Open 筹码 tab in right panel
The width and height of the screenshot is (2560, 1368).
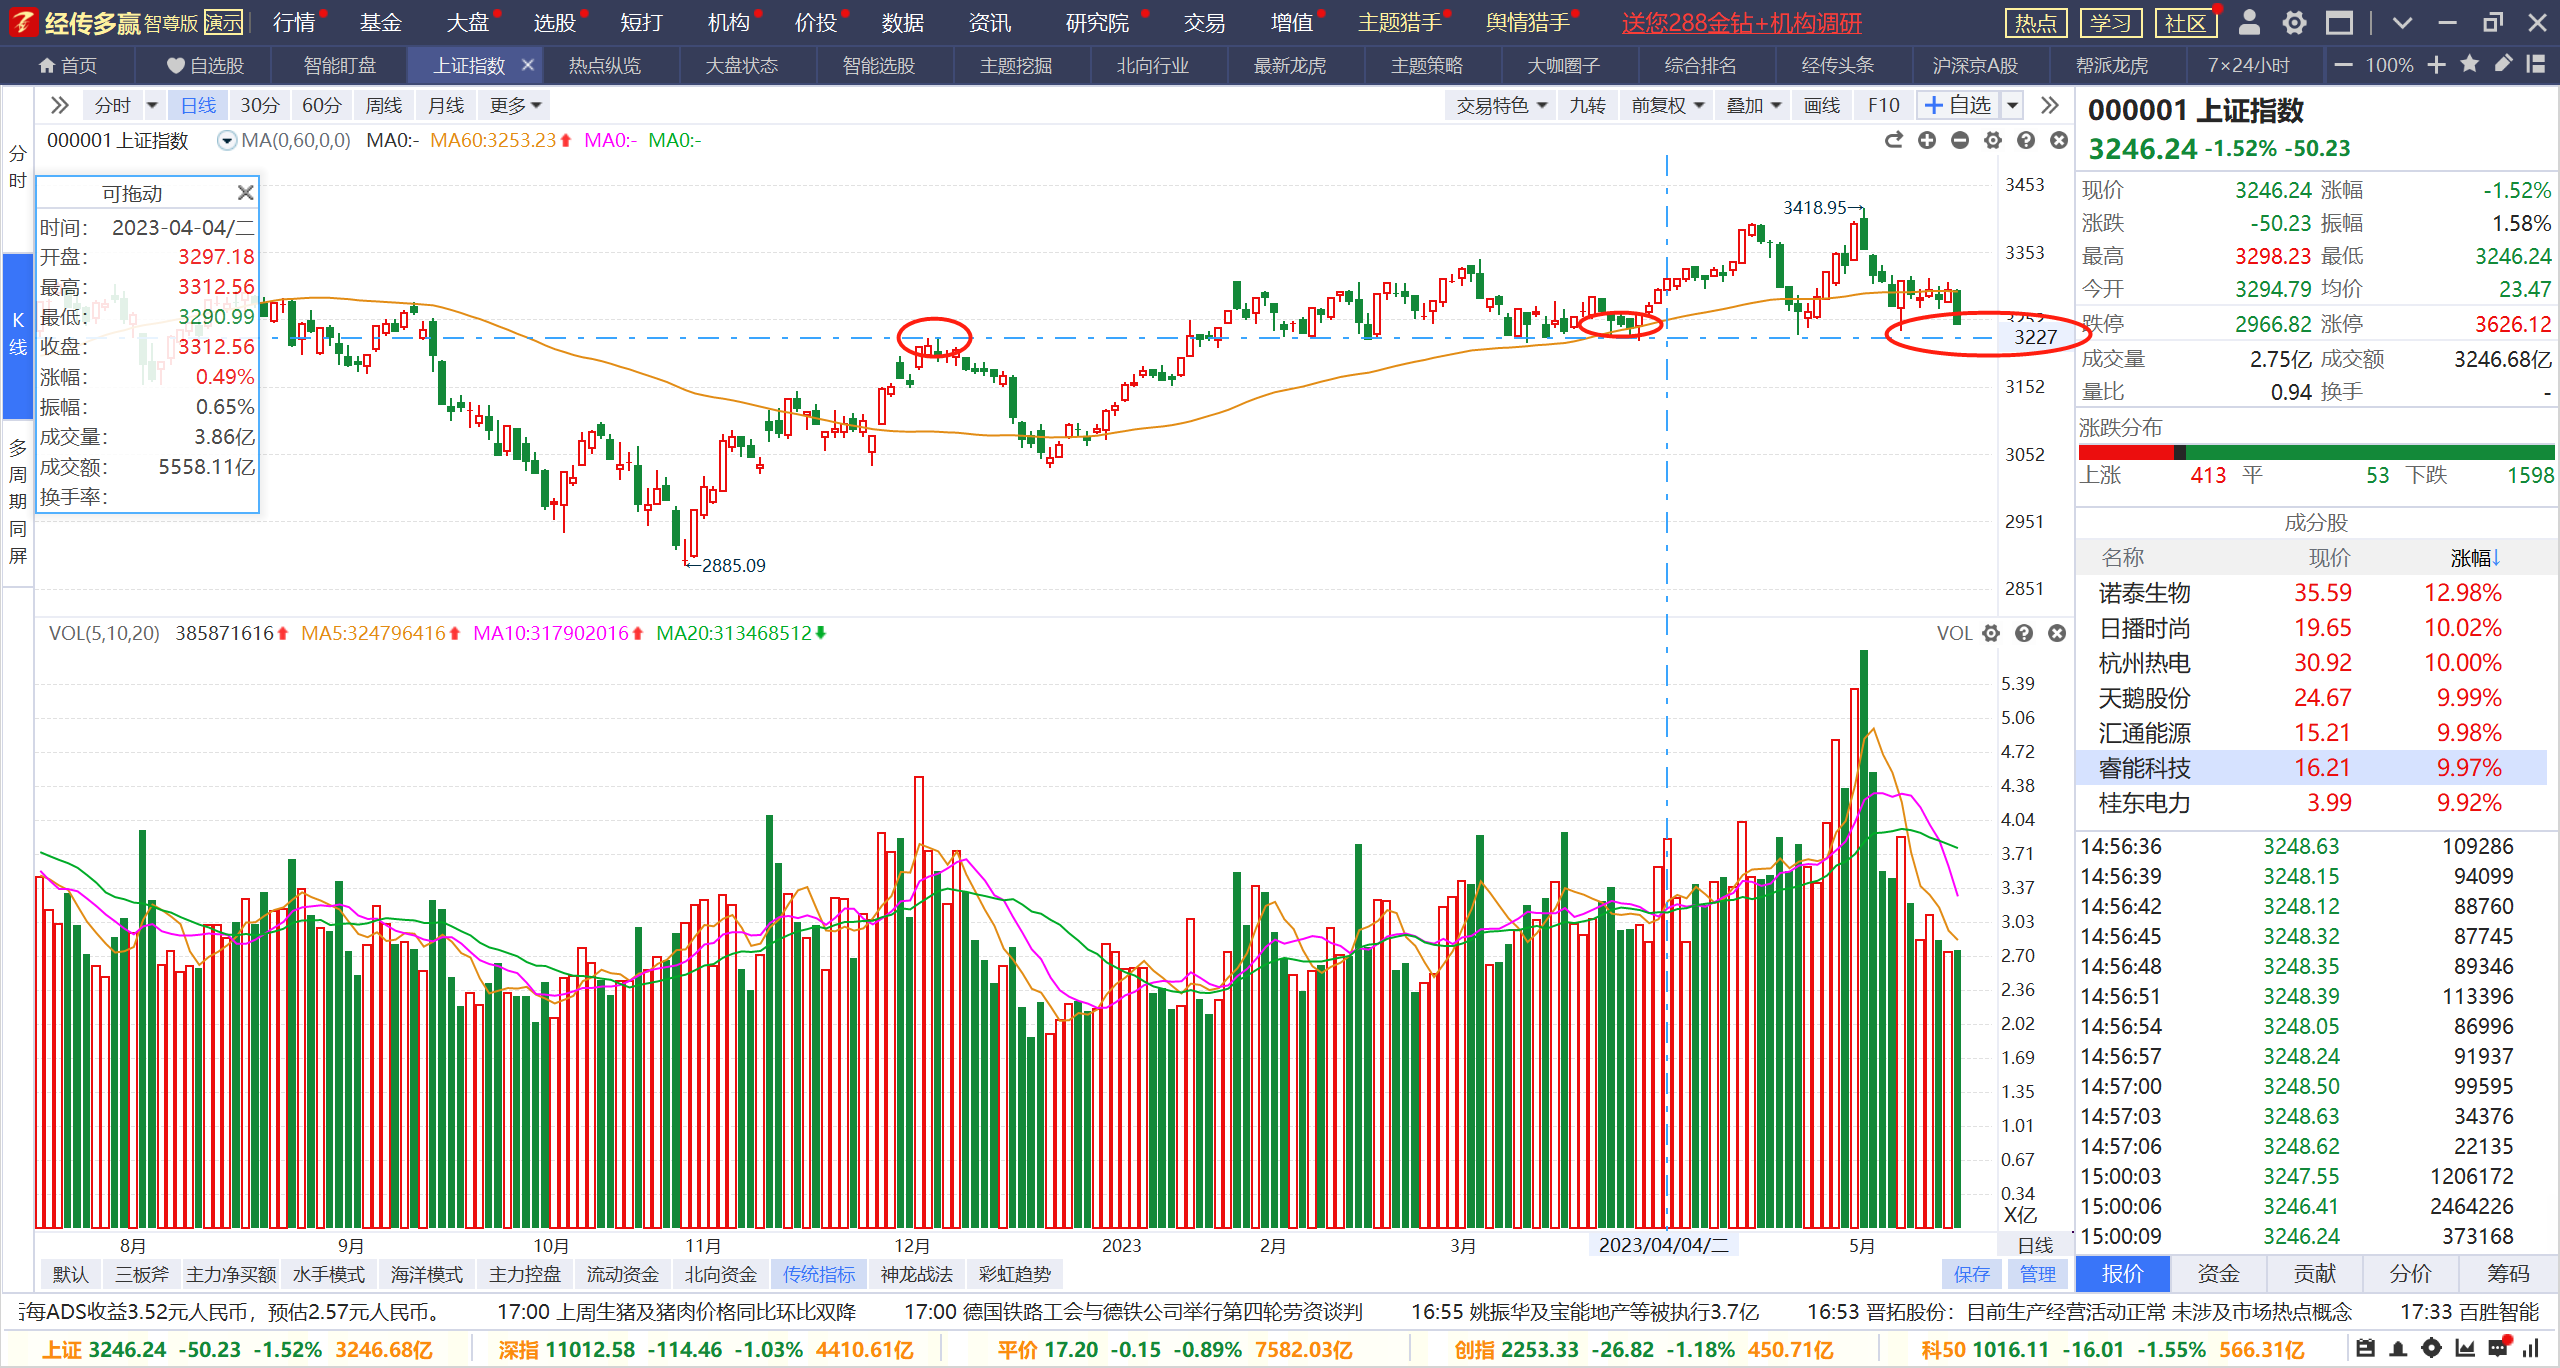(2508, 1273)
